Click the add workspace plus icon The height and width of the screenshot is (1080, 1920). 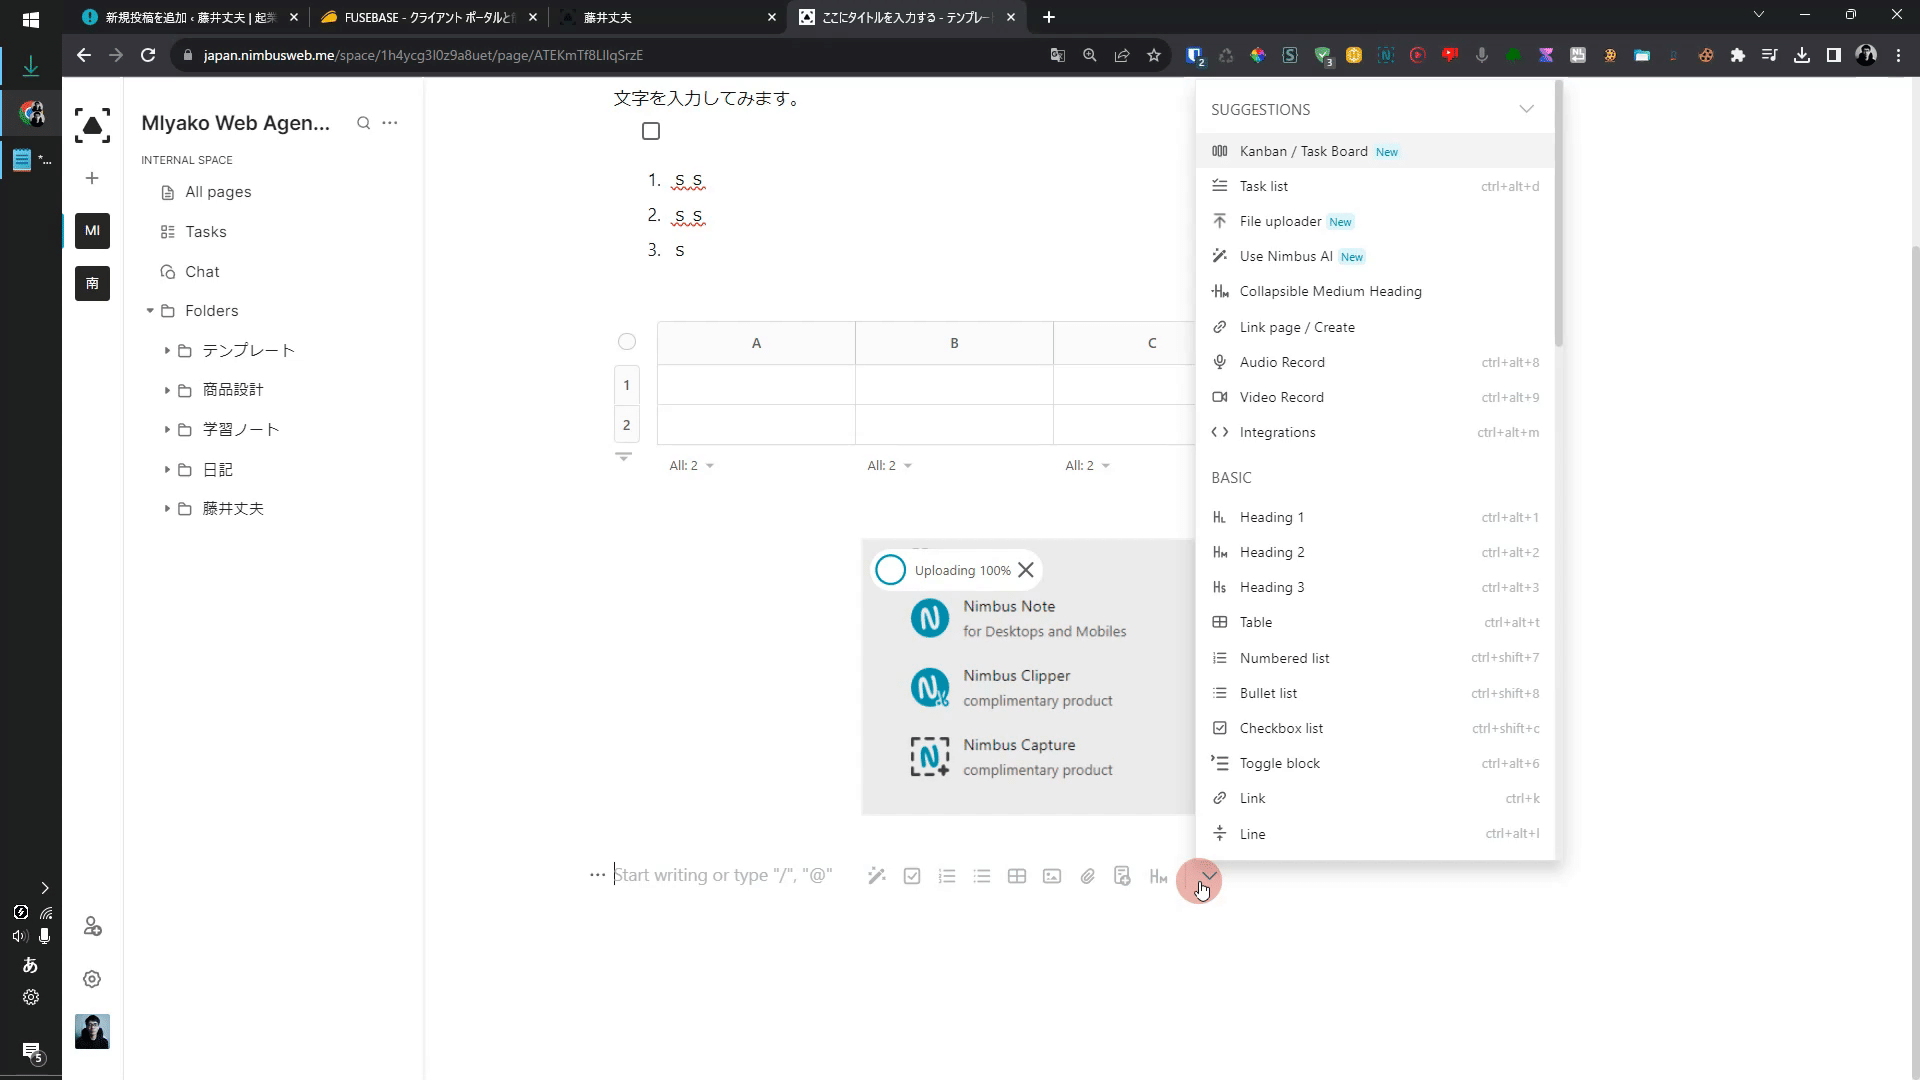[92, 178]
